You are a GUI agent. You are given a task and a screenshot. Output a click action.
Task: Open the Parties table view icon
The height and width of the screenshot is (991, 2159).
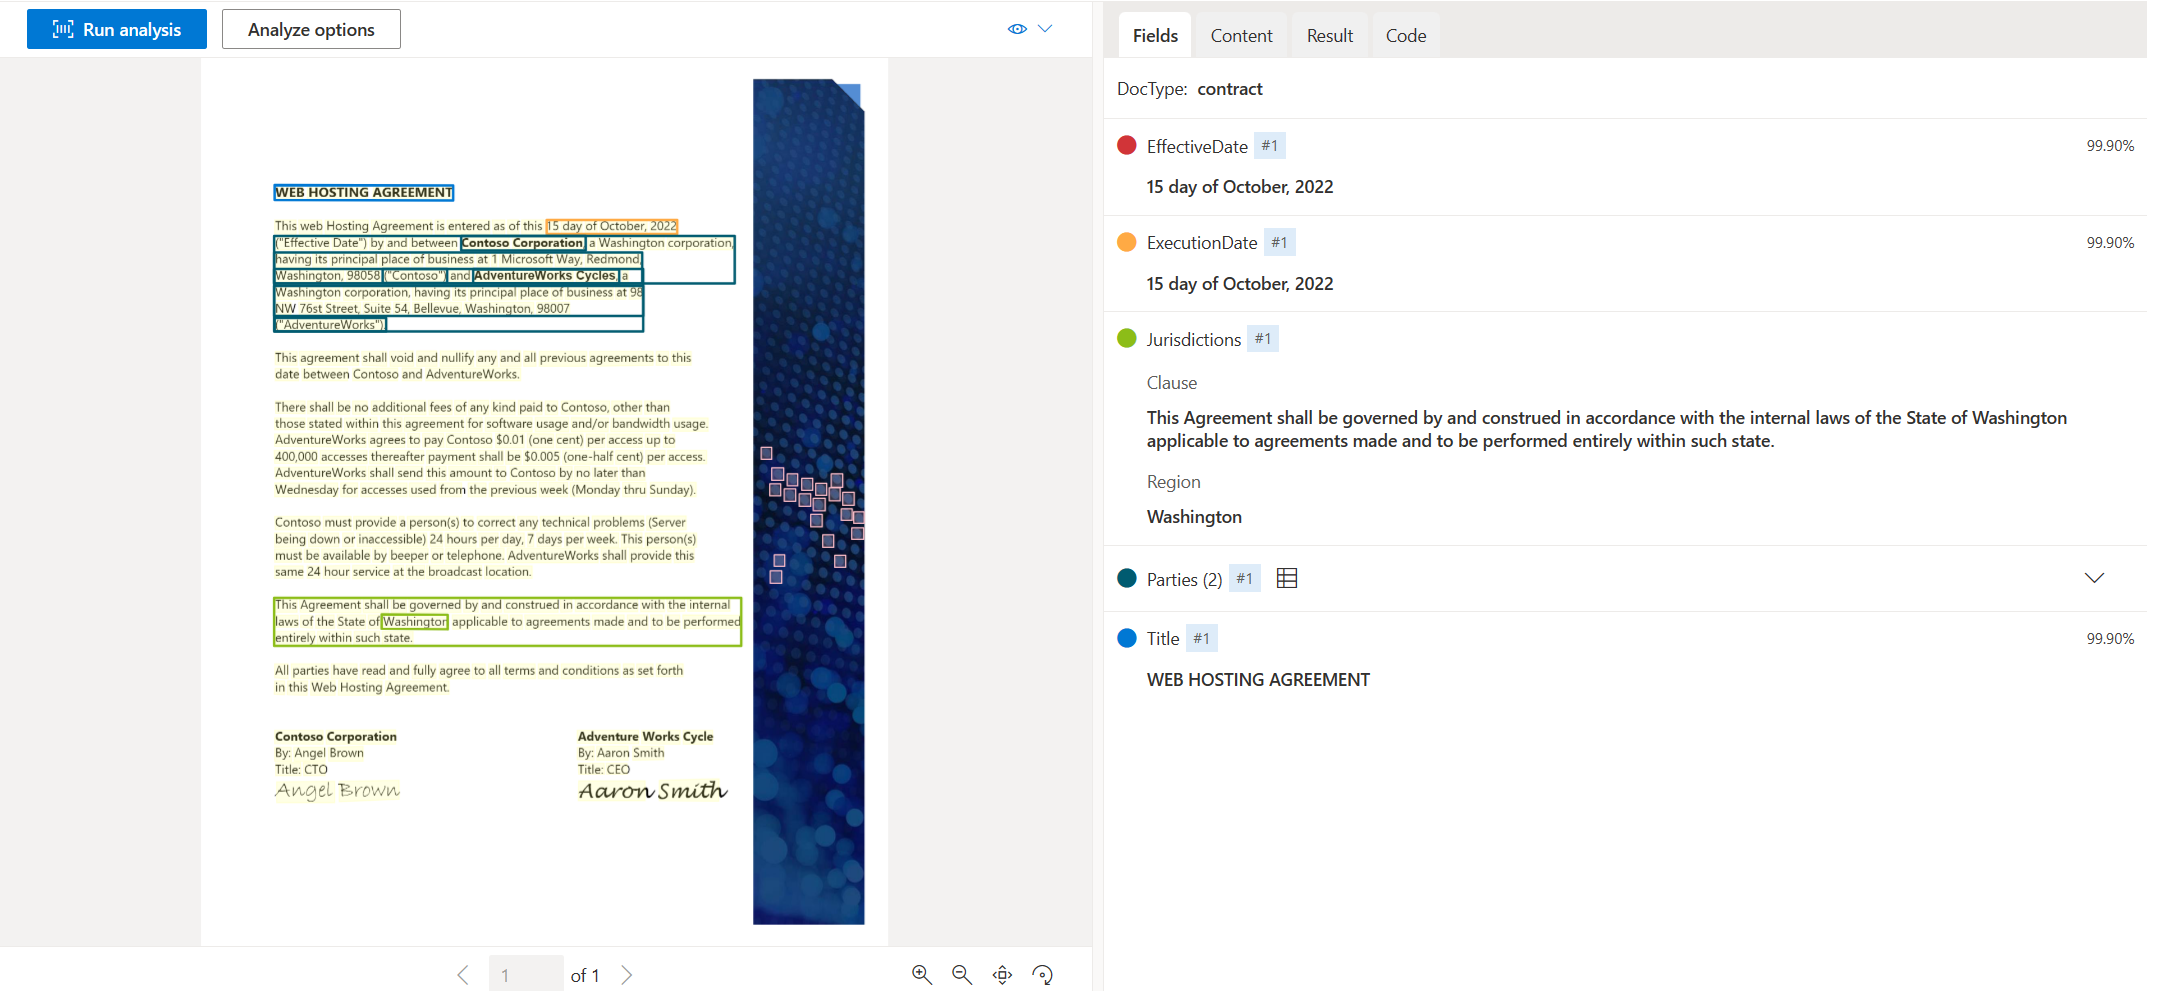[x=1287, y=578]
